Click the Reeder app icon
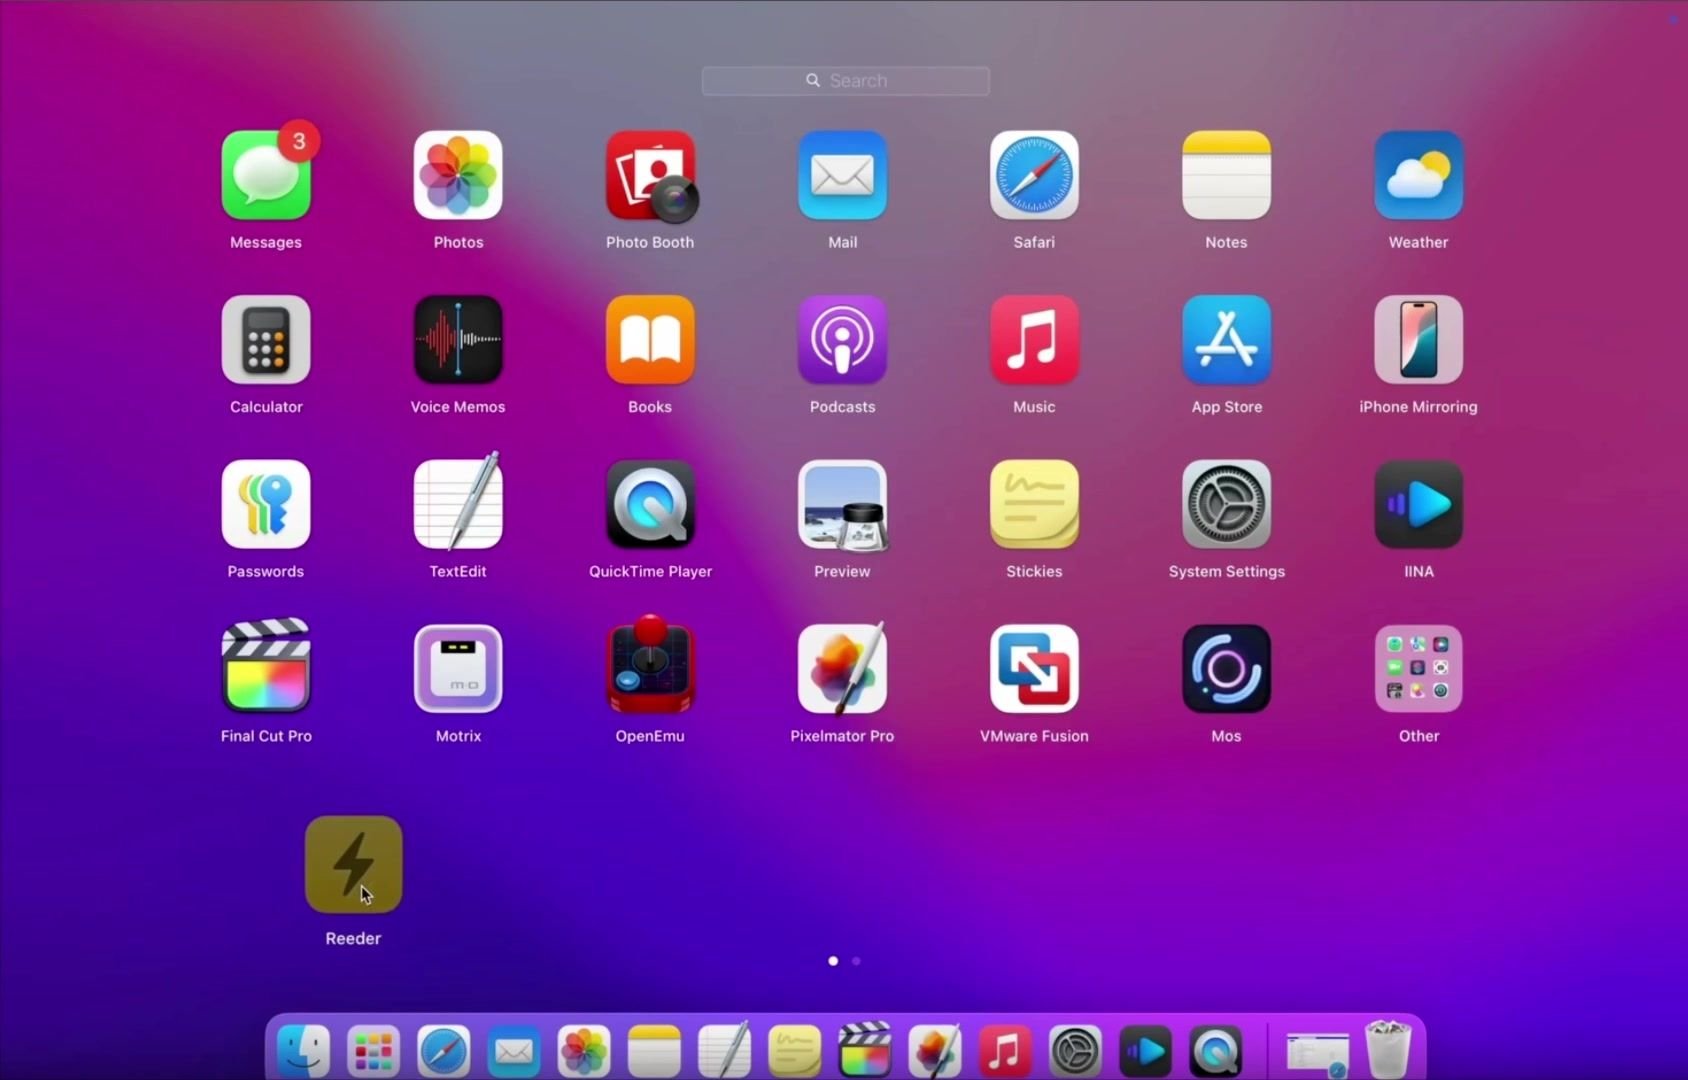 [353, 865]
